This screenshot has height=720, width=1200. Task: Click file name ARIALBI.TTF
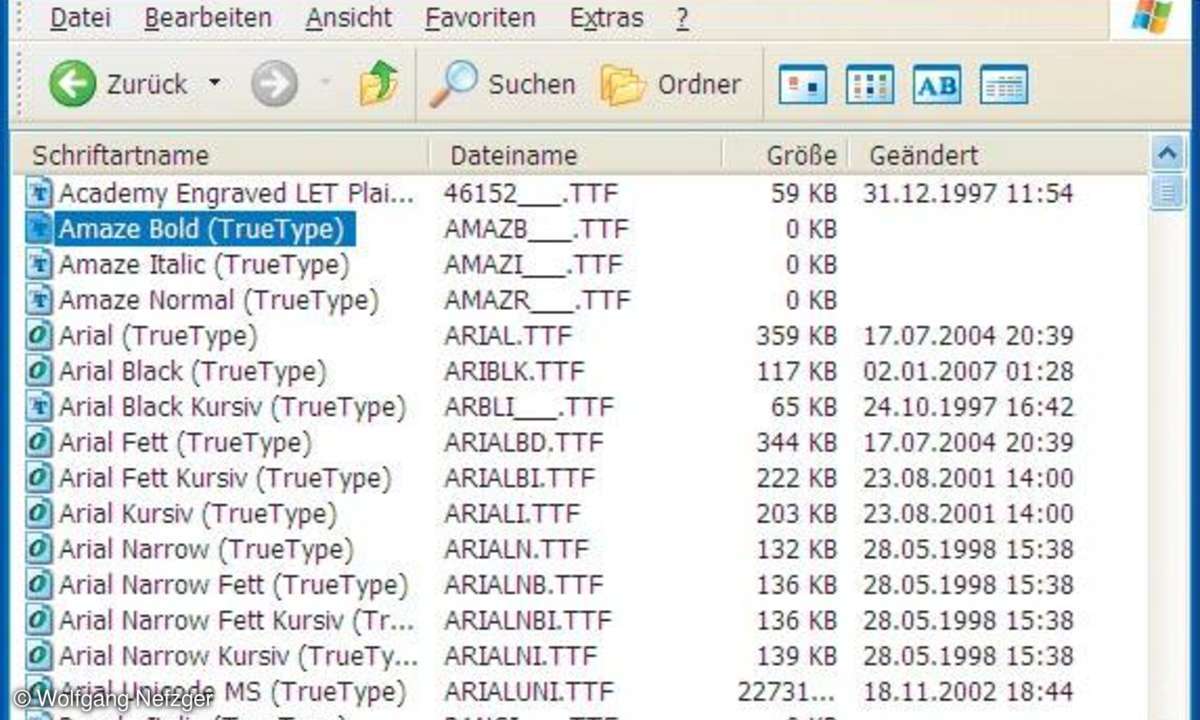pyautogui.click(x=519, y=478)
